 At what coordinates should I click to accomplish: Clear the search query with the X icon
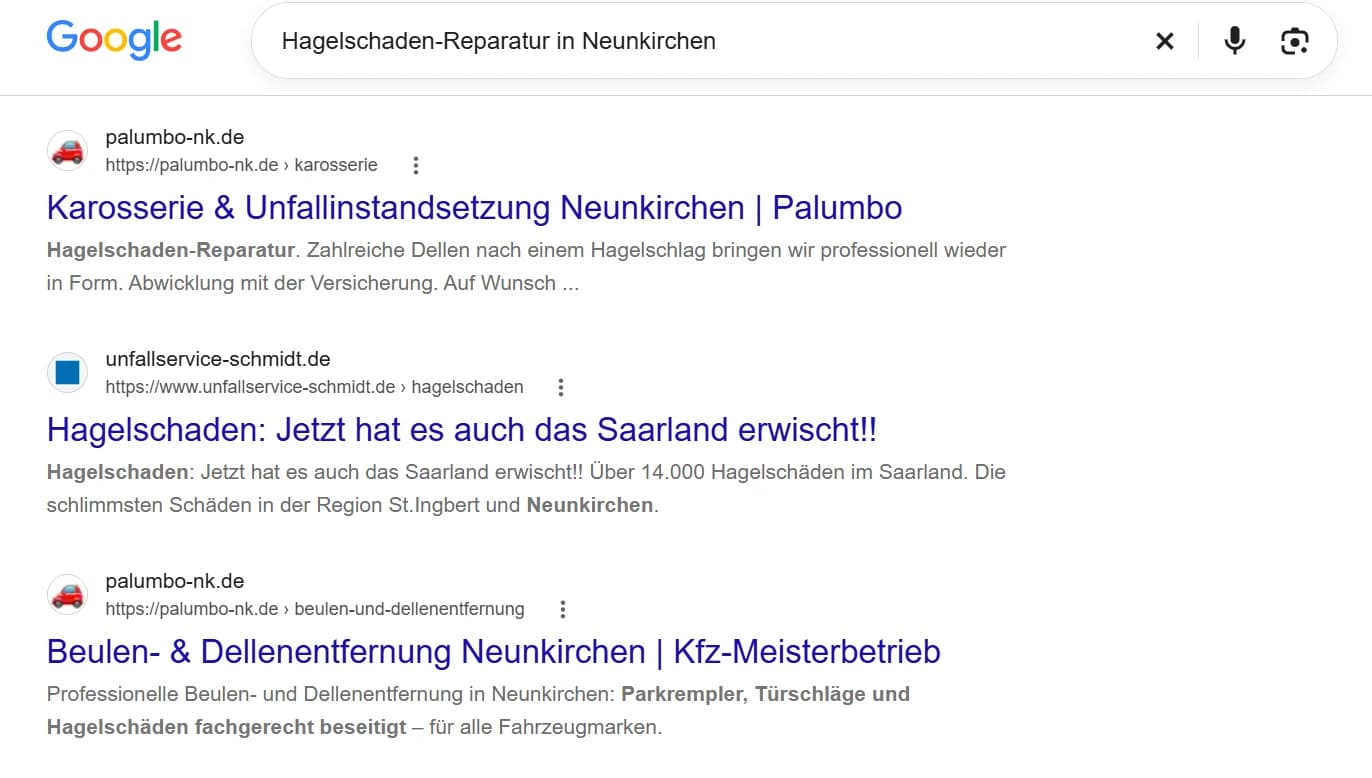1165,41
